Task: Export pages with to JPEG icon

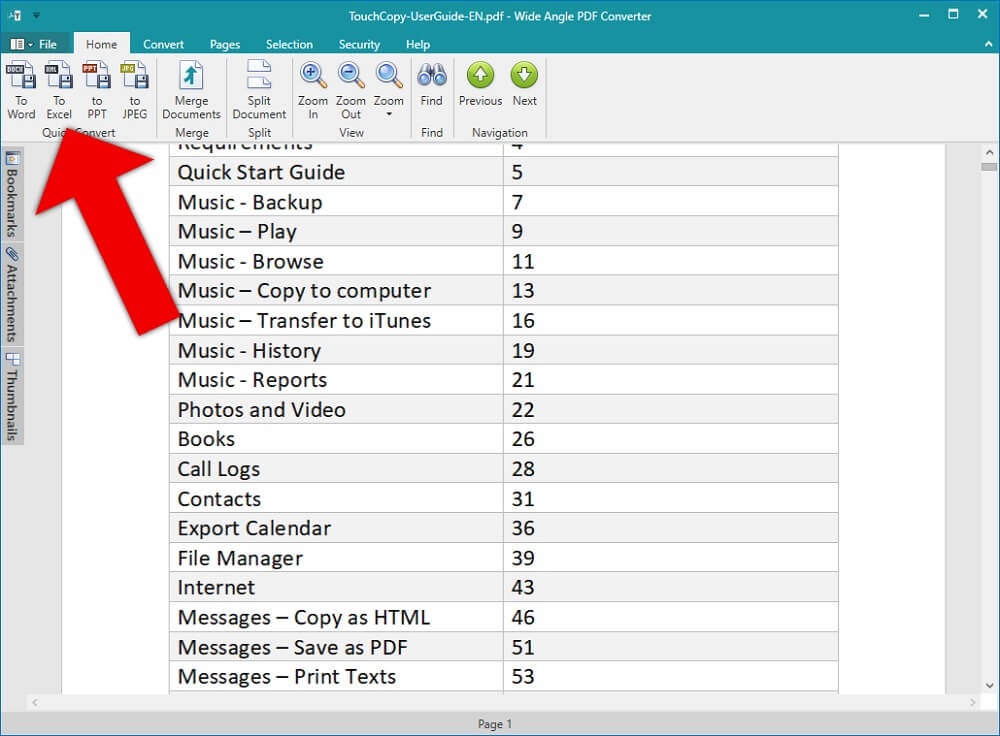Action: point(134,77)
